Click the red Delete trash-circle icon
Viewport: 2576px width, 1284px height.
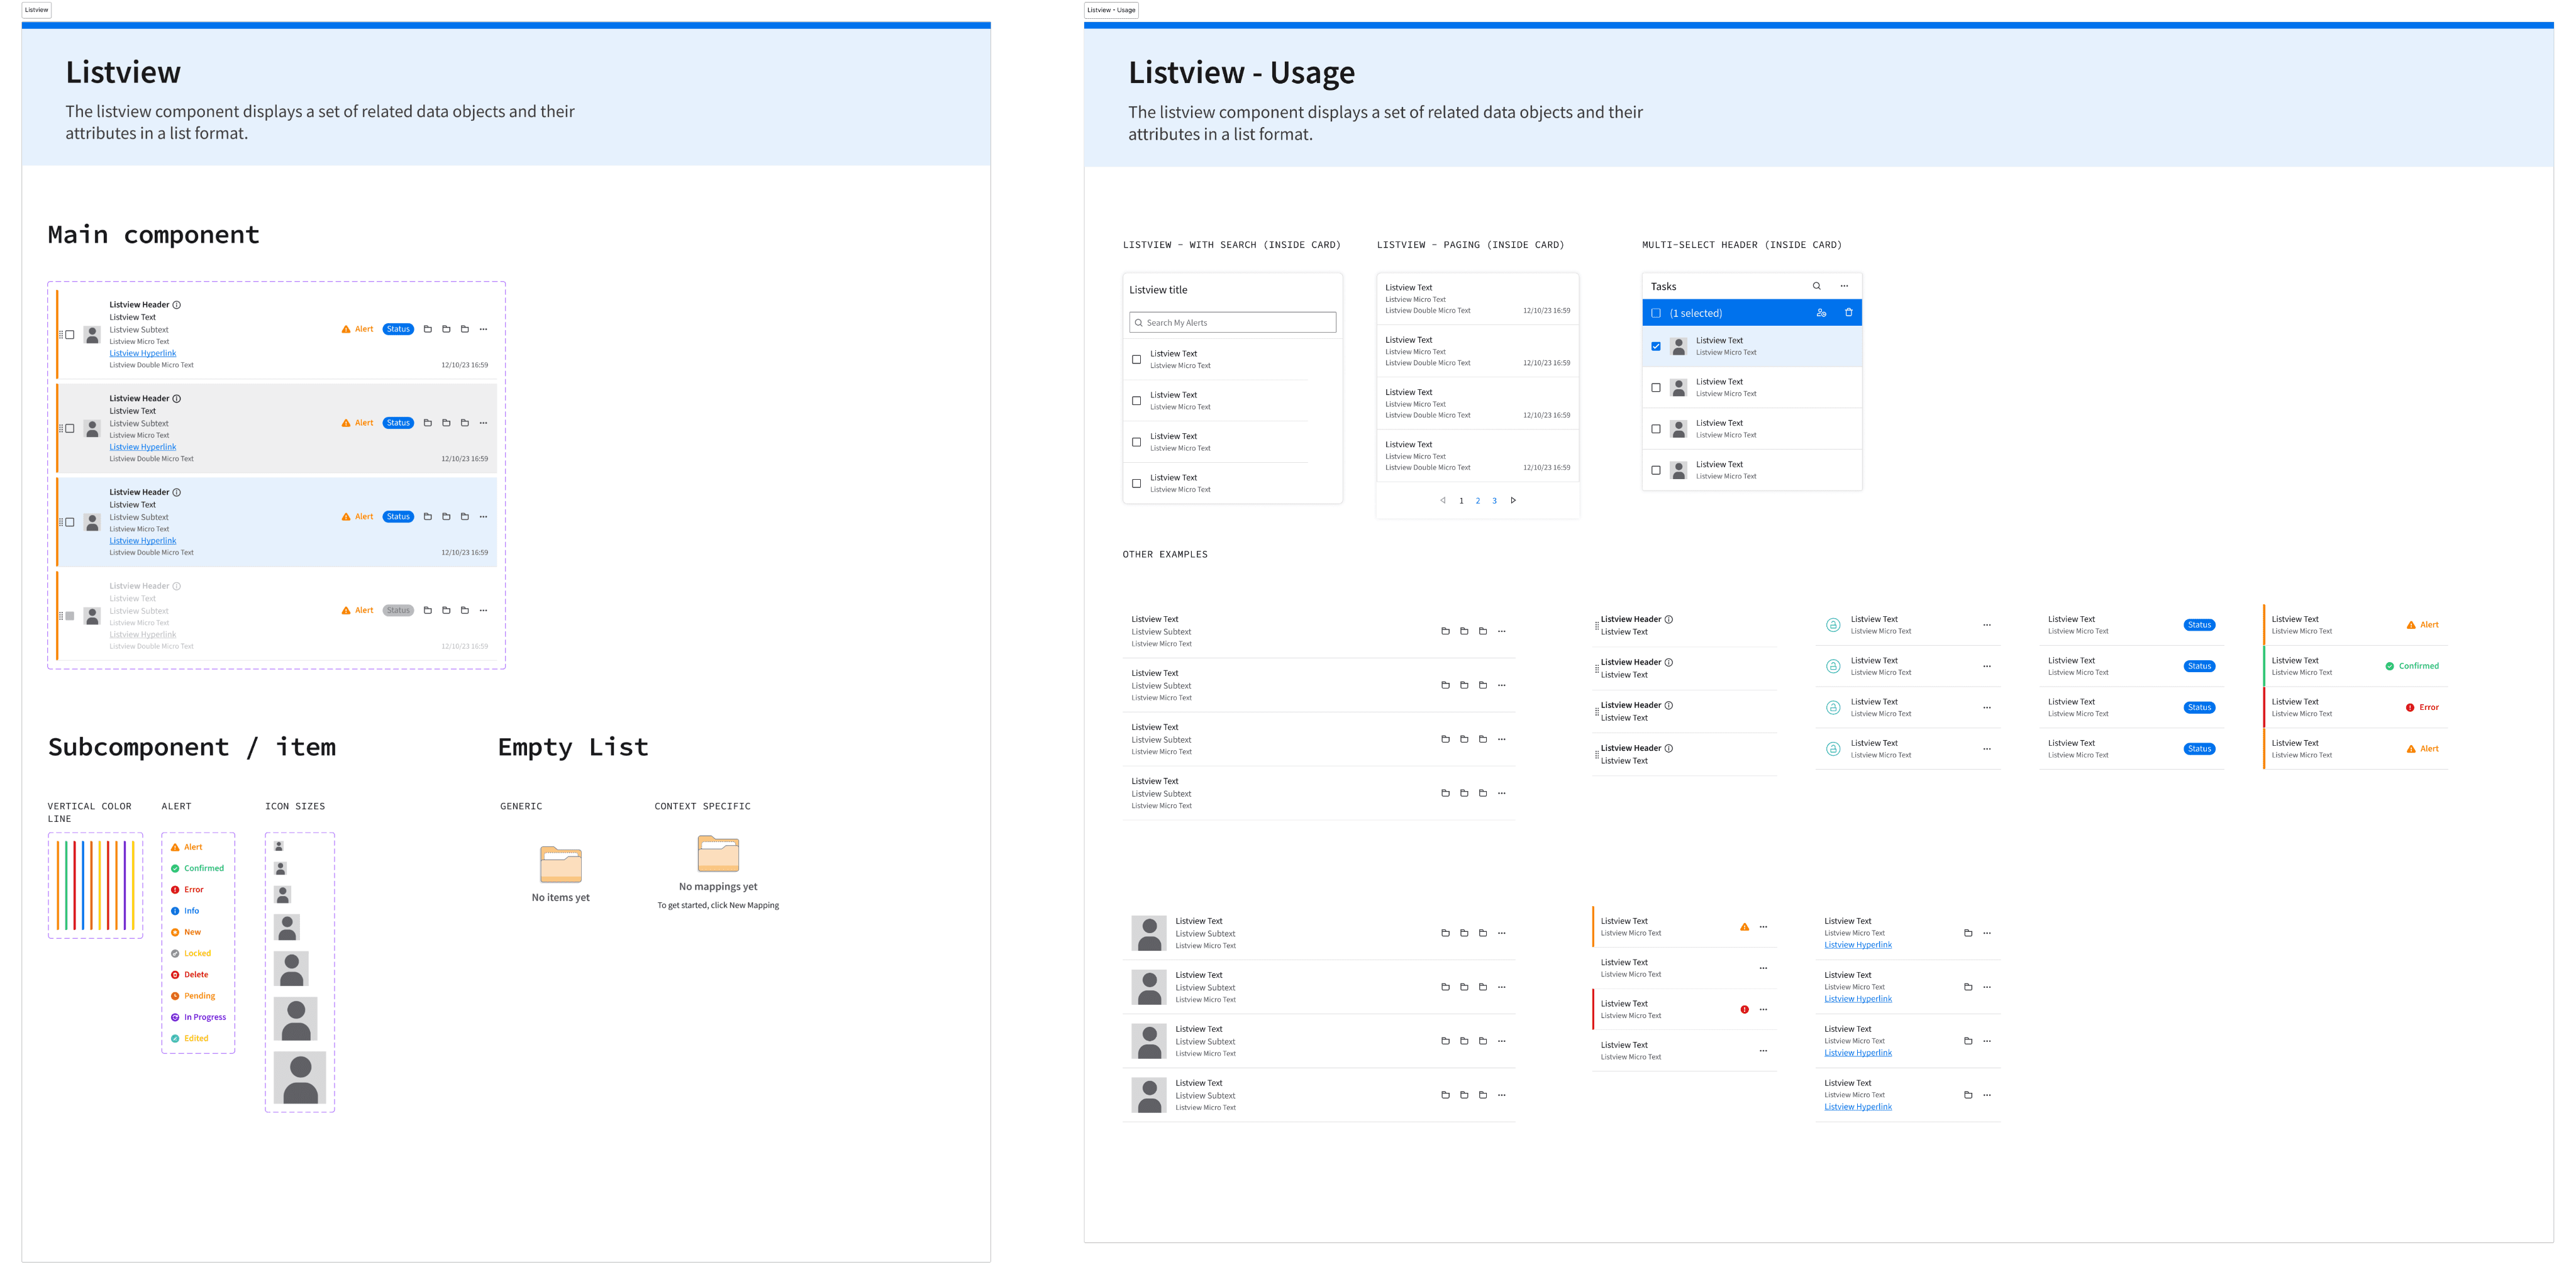(x=175, y=975)
